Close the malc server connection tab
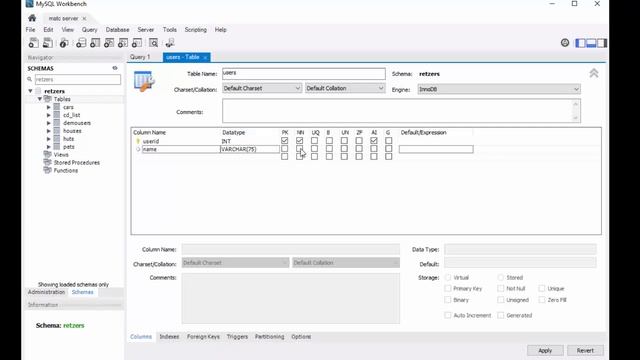Viewport: 640px width, 360px height. pos(84,18)
